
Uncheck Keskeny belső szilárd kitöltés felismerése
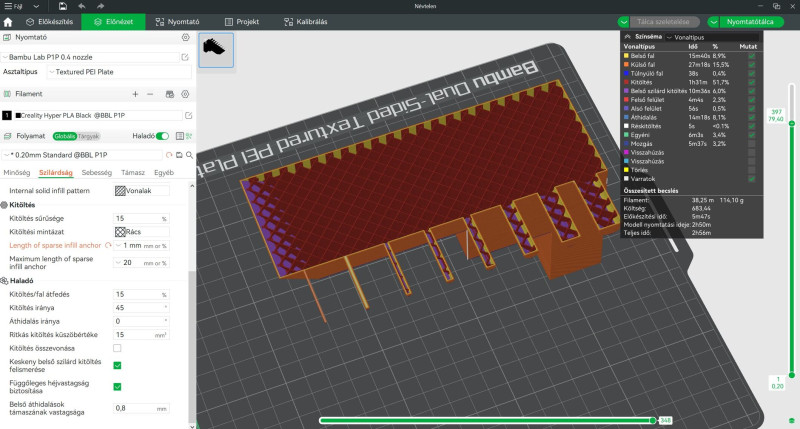tap(117, 365)
